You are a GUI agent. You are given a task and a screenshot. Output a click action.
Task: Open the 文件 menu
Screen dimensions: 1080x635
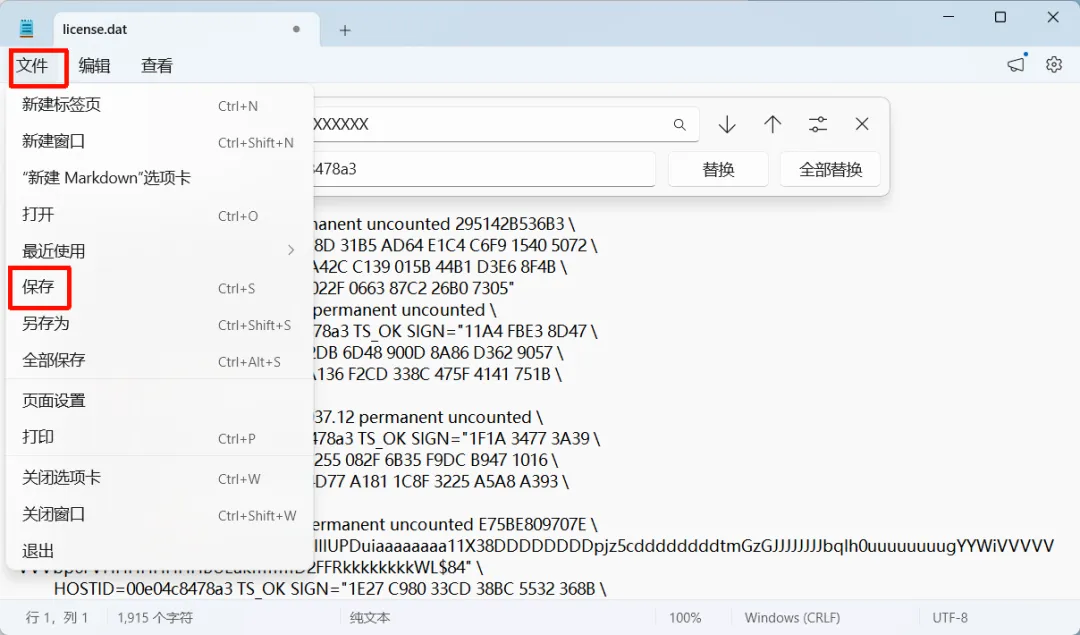32,65
